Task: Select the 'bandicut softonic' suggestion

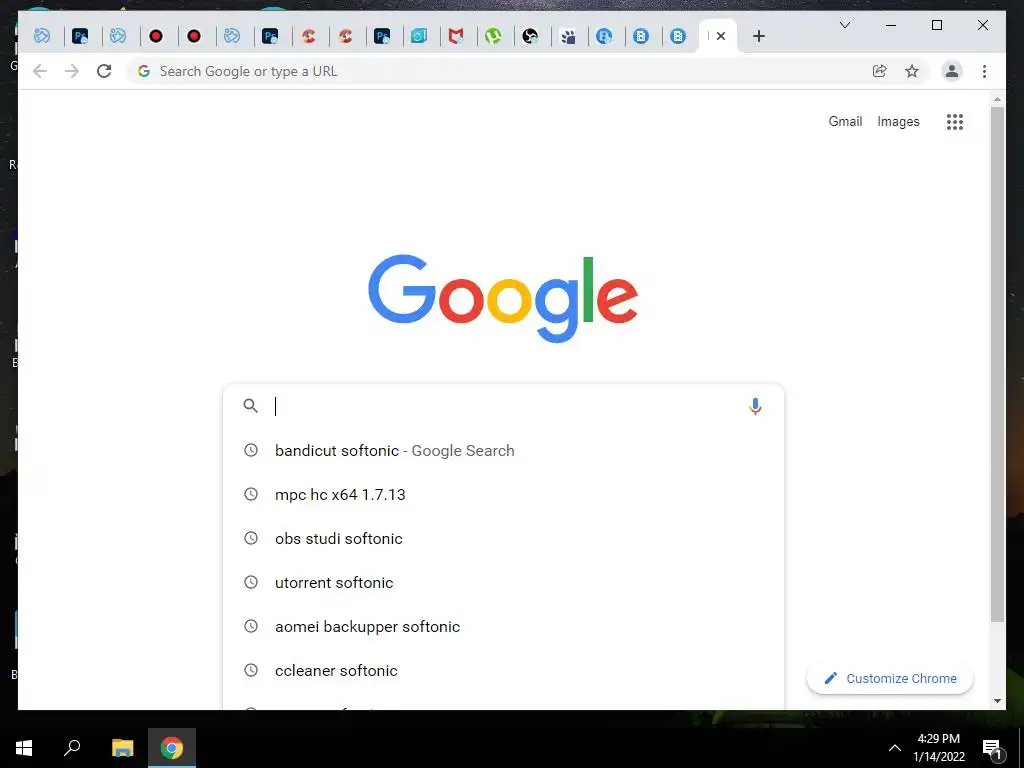Action: click(503, 451)
